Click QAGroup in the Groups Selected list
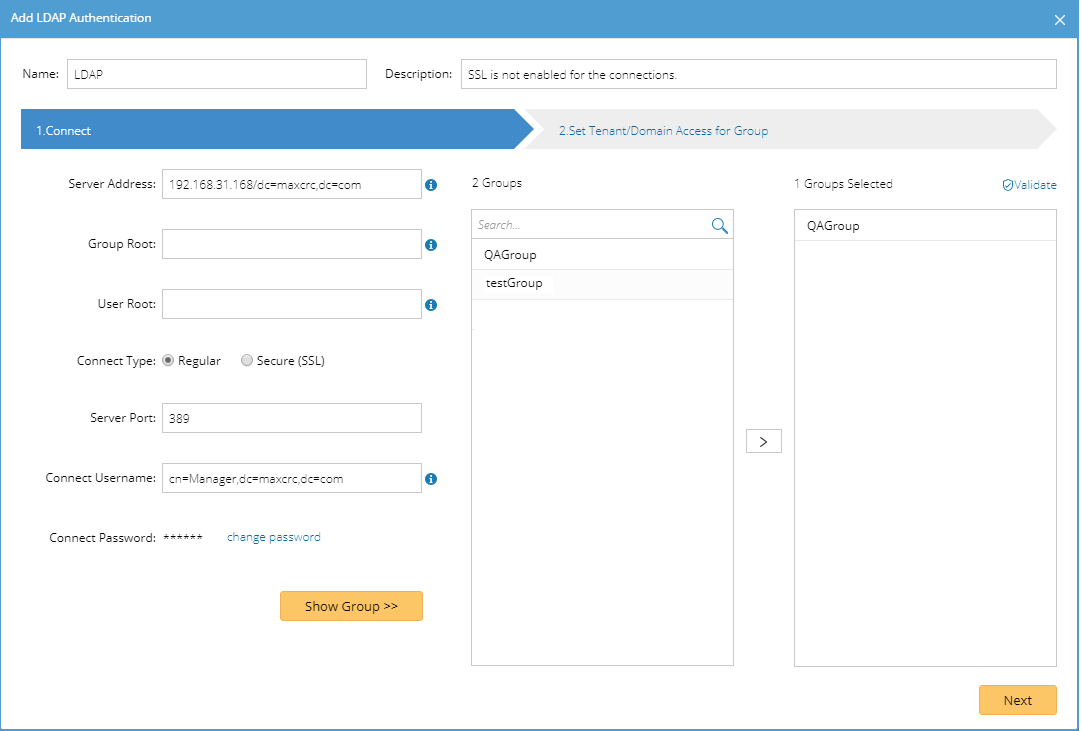The image size is (1082, 731). click(833, 226)
